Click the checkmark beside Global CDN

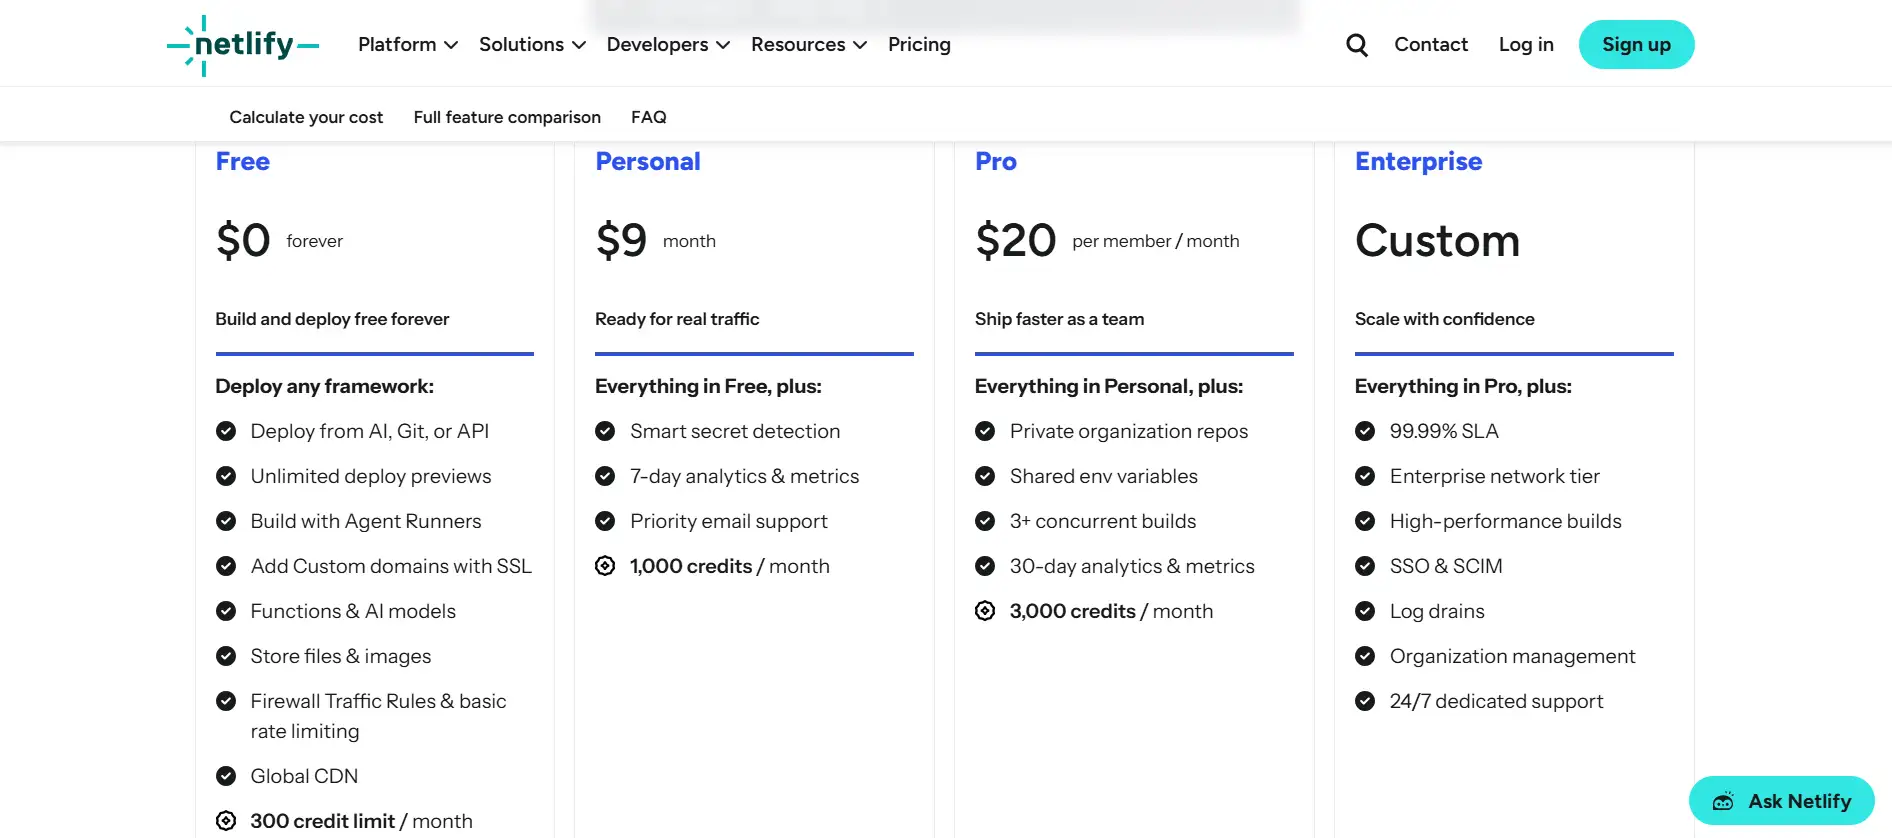coord(225,776)
